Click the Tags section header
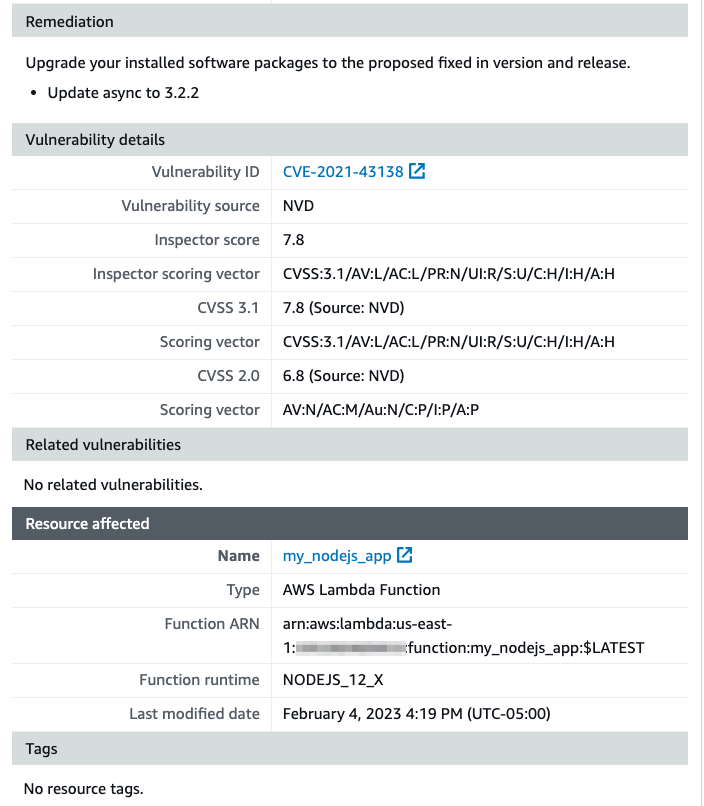Image resolution: width=704 pixels, height=806 pixels. coord(350,748)
